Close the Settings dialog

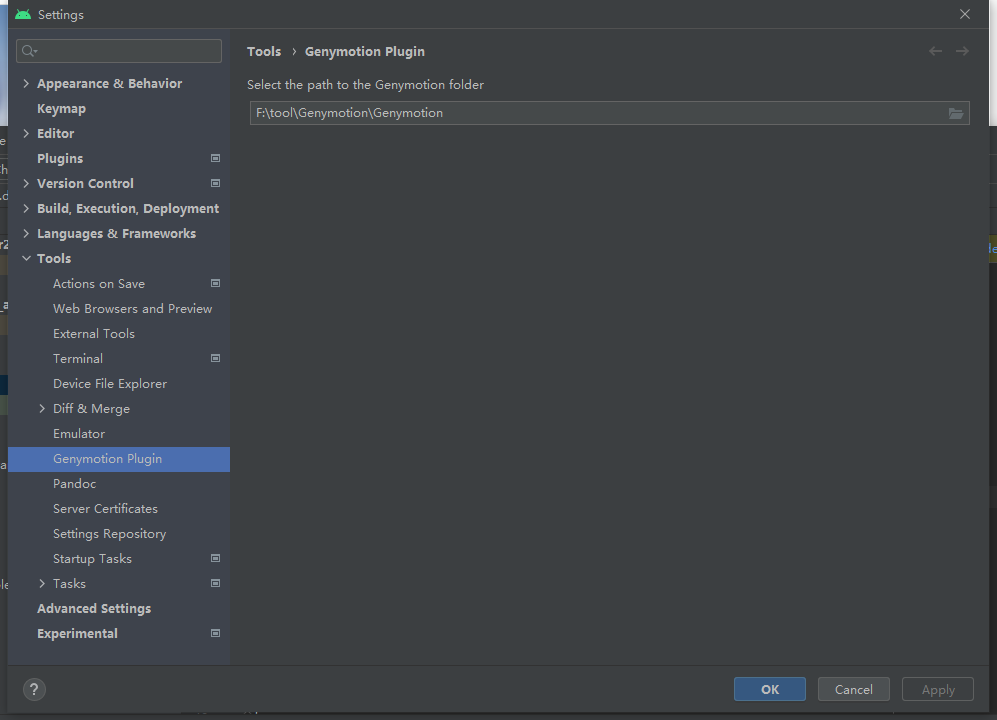click(965, 14)
